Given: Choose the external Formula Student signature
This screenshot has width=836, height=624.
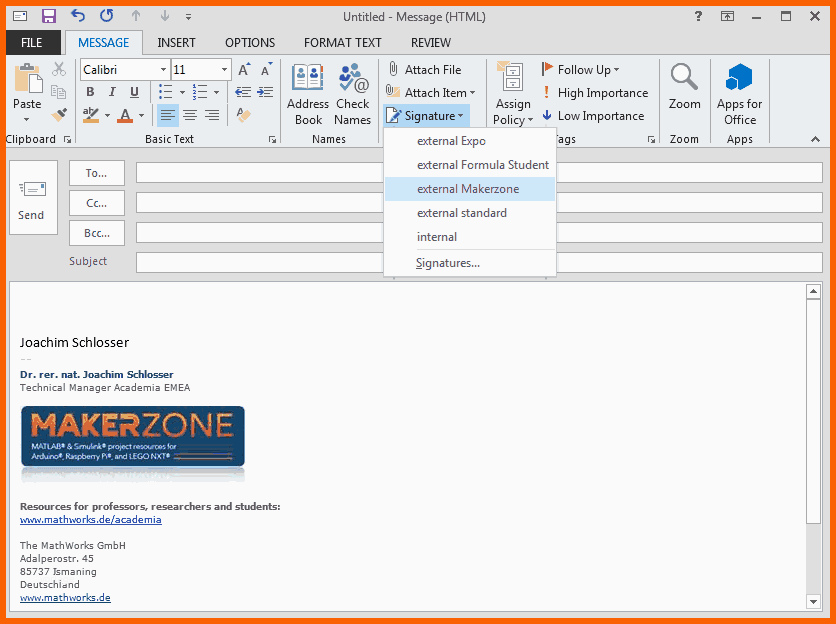Looking at the screenshot, I should [470, 165].
